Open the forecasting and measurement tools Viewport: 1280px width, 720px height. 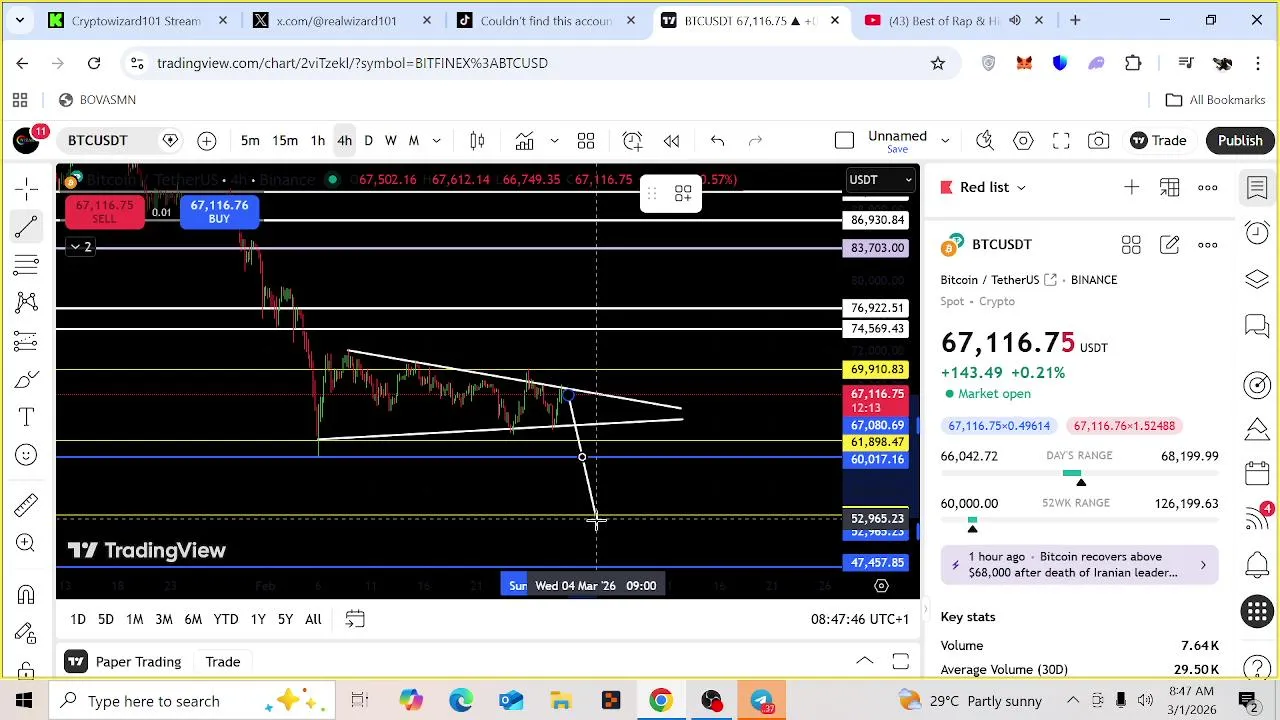tap(27, 340)
